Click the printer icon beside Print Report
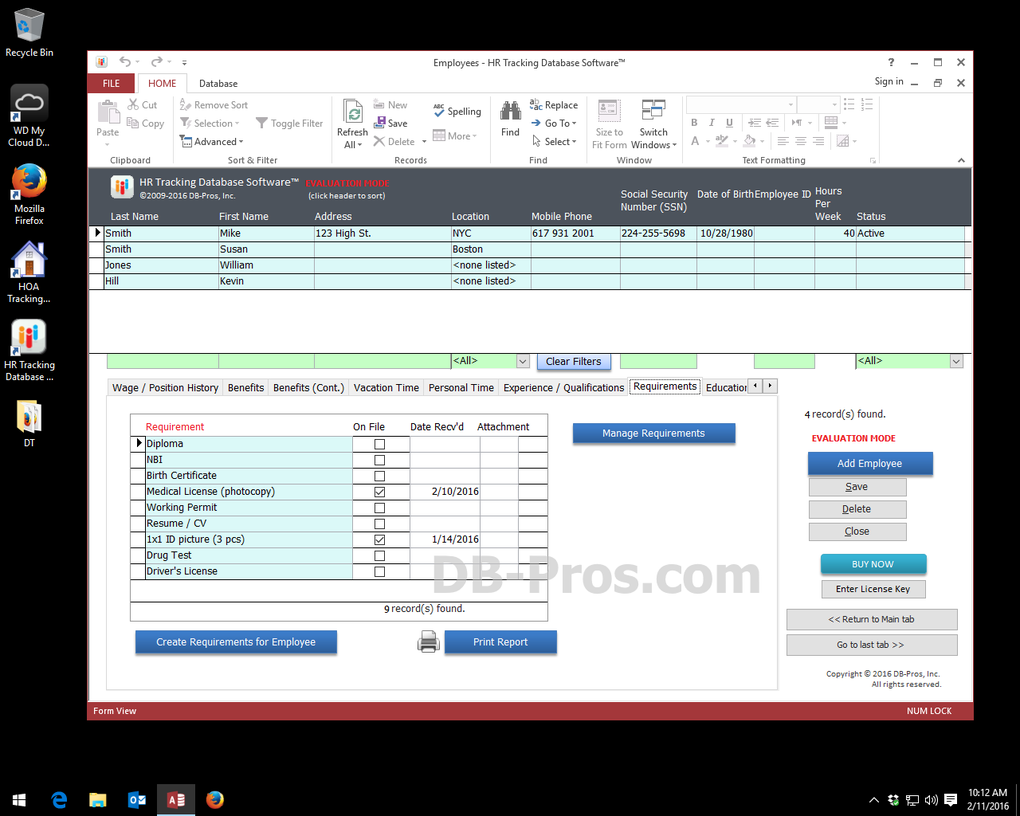The width and height of the screenshot is (1020, 816). tap(428, 642)
